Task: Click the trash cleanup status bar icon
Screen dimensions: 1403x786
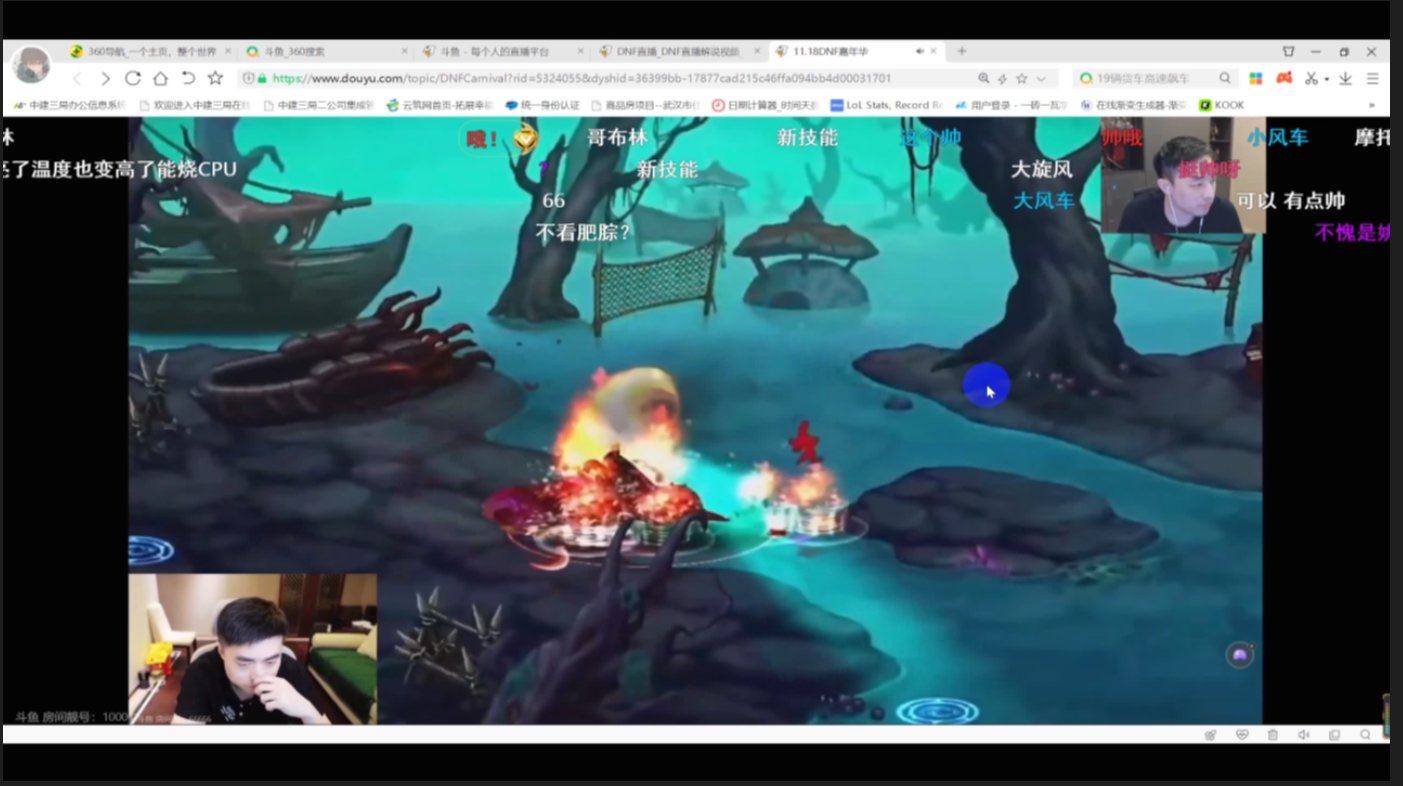Action: [1272, 735]
